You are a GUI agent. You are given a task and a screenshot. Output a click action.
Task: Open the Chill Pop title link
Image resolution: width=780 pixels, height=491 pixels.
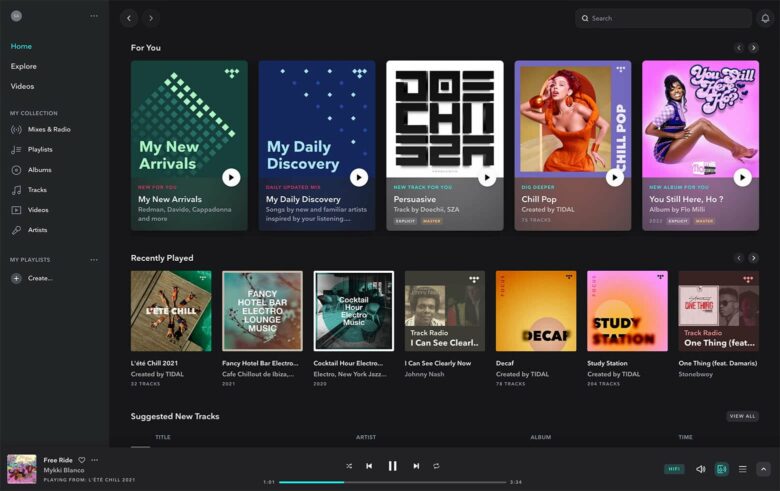coord(539,199)
